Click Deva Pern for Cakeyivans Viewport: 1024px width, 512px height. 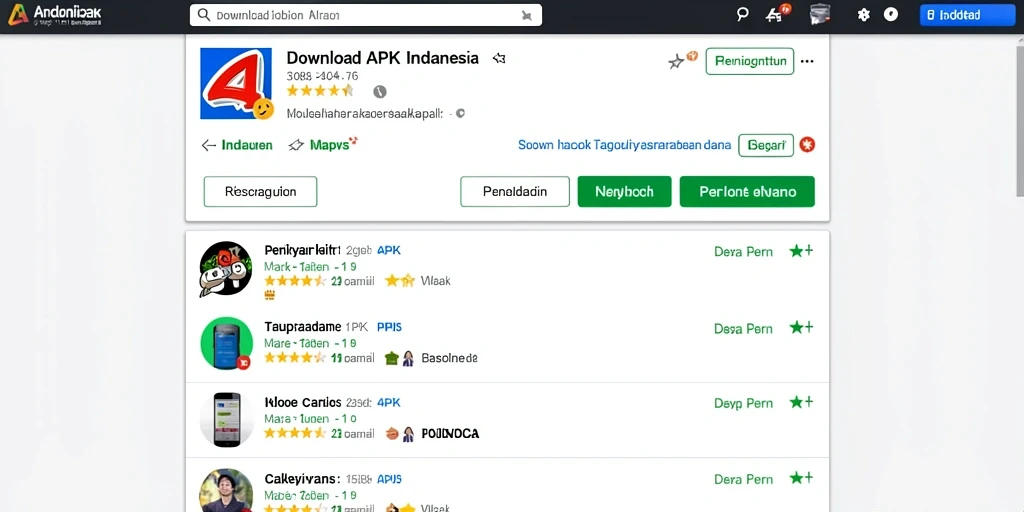click(x=743, y=479)
